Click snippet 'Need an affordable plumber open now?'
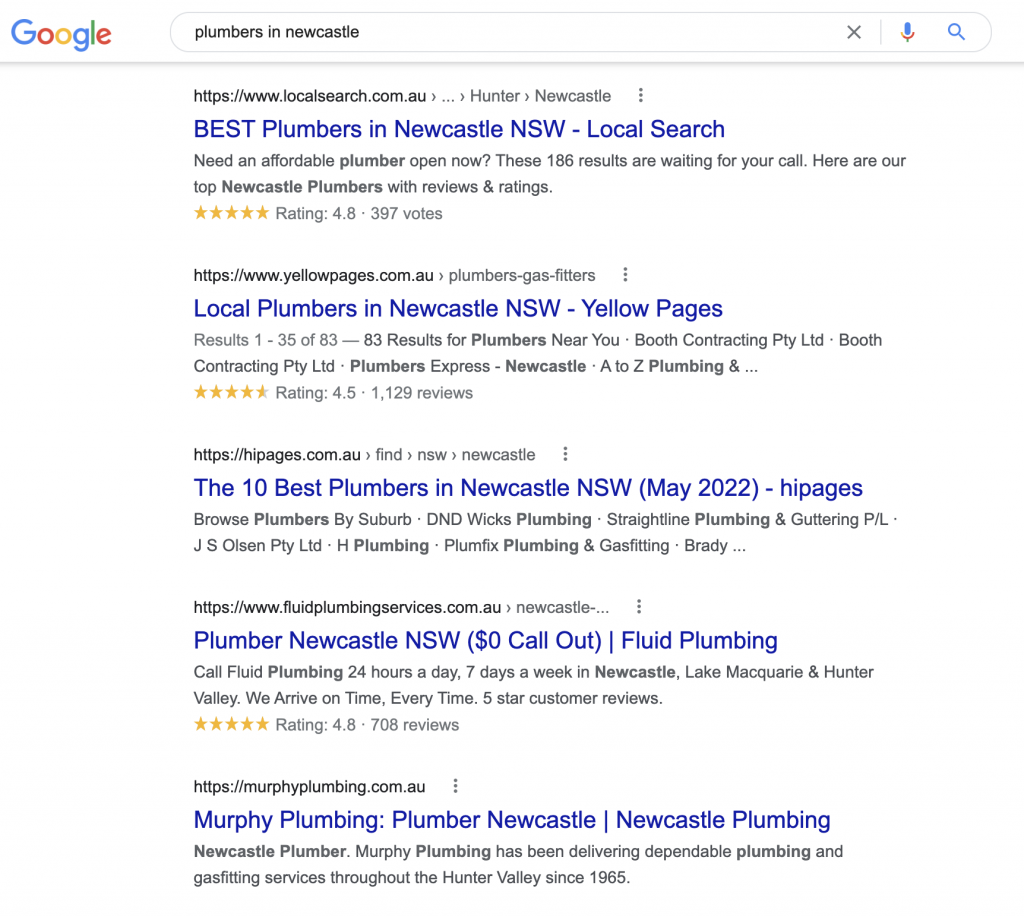The height and width of the screenshot is (917, 1024). 342,161
